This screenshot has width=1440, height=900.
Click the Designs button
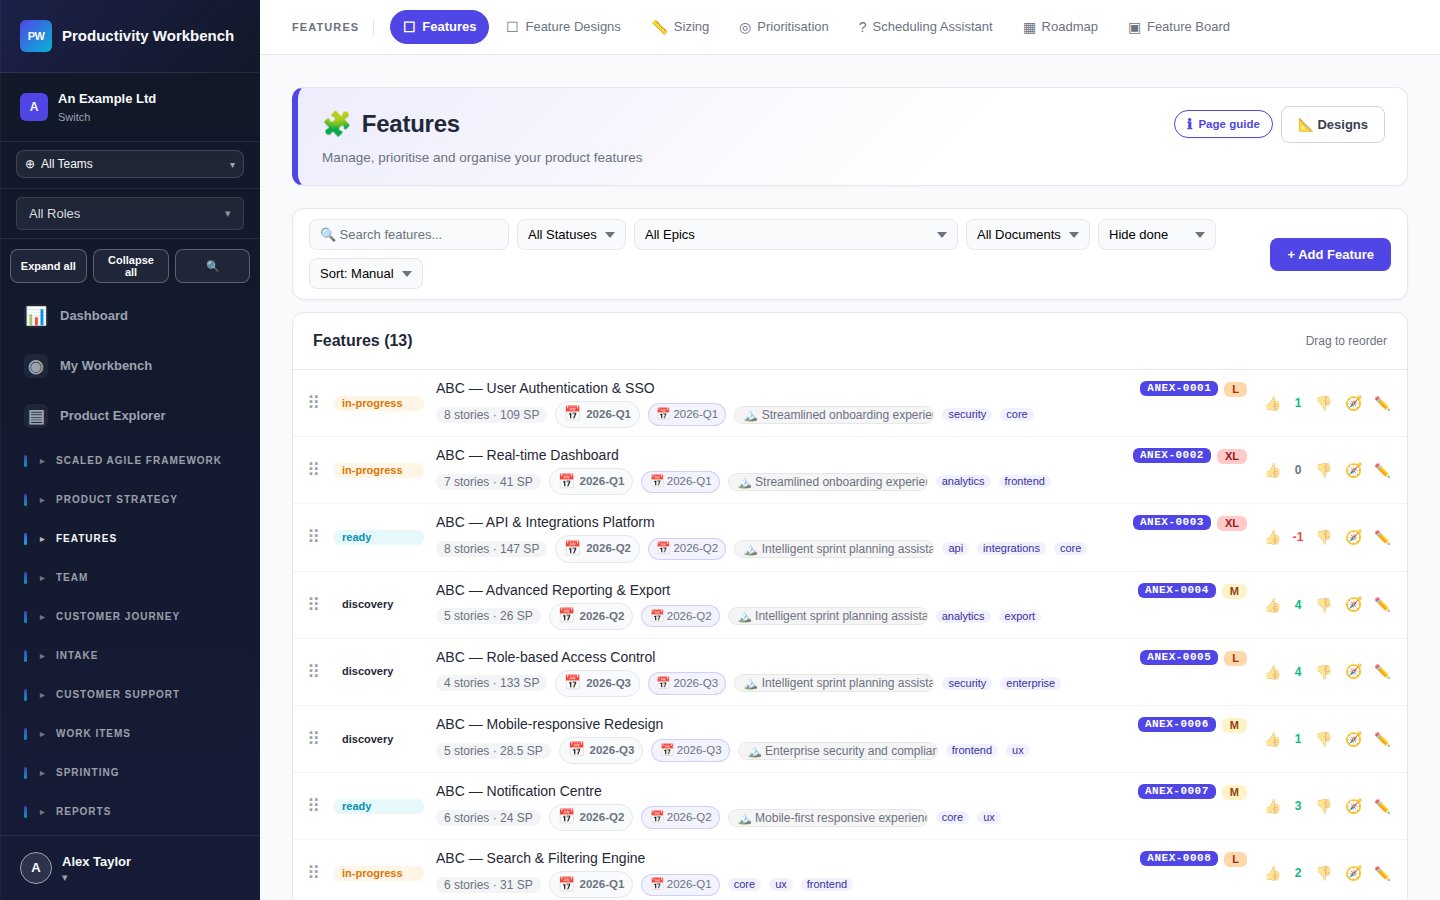[1333, 125]
